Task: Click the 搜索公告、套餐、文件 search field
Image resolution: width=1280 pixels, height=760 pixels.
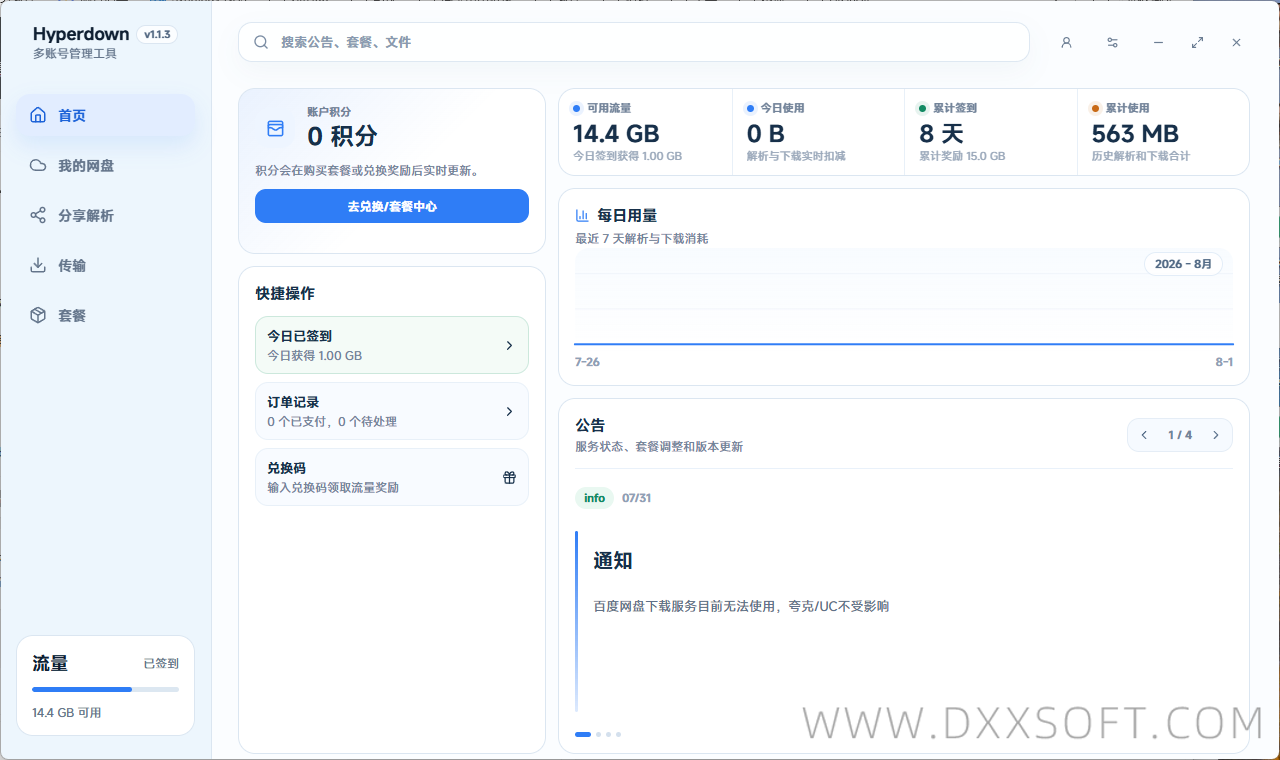Action: coord(634,42)
